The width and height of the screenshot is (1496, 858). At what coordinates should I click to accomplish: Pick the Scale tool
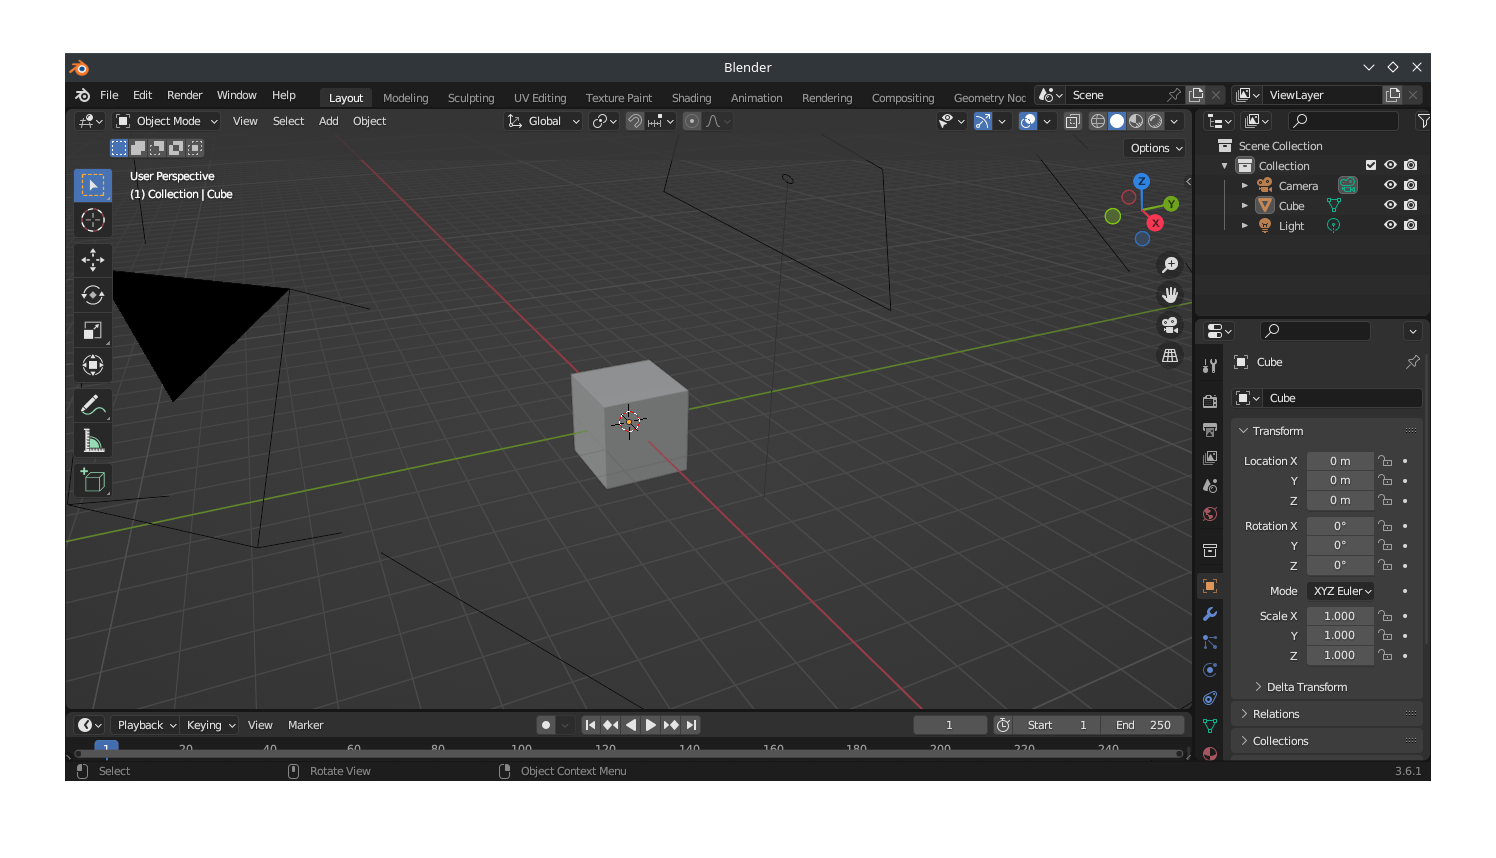(93, 330)
